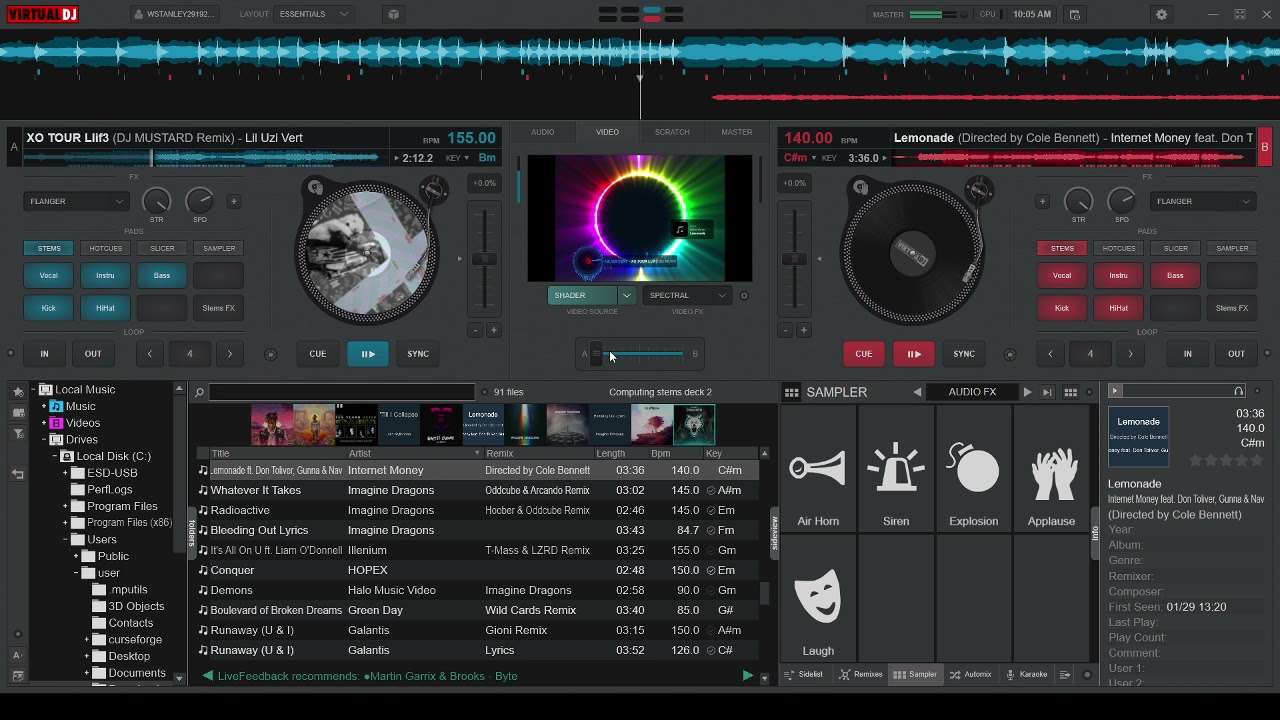Image resolution: width=1280 pixels, height=720 pixels.
Task: Select left deck SLICER pad mode
Action: [x=162, y=248]
